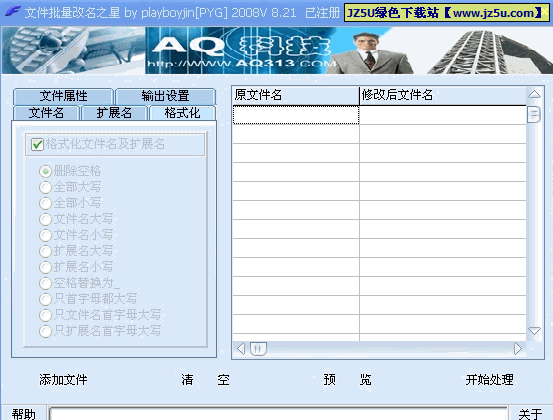Click the horizontal scrollbar right arrow
This screenshot has width=553, height=420.
517,349
